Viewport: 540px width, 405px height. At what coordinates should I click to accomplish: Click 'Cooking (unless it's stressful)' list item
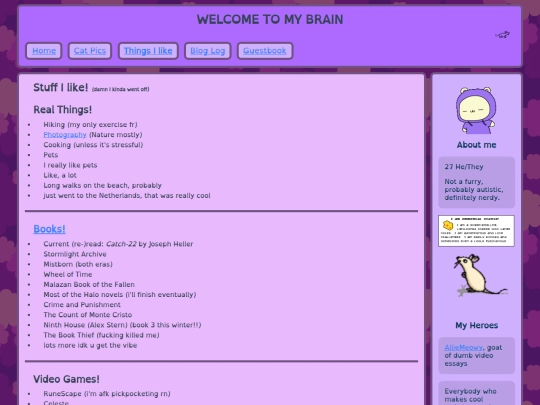(x=93, y=145)
